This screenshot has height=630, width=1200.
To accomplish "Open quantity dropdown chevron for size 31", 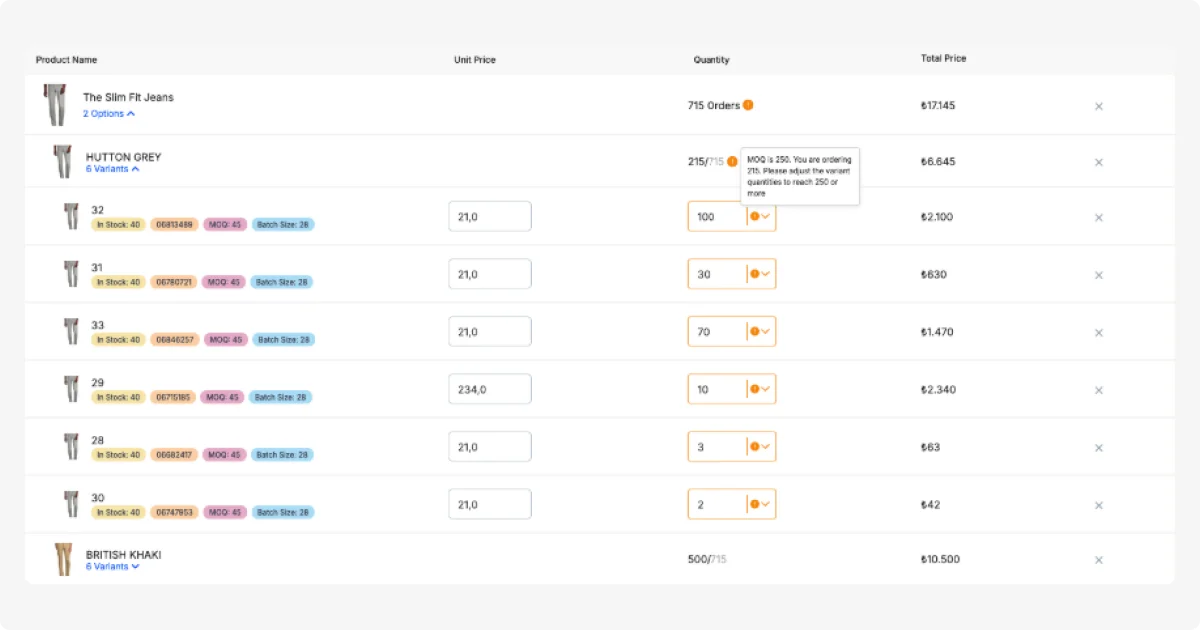I will coord(766,274).
